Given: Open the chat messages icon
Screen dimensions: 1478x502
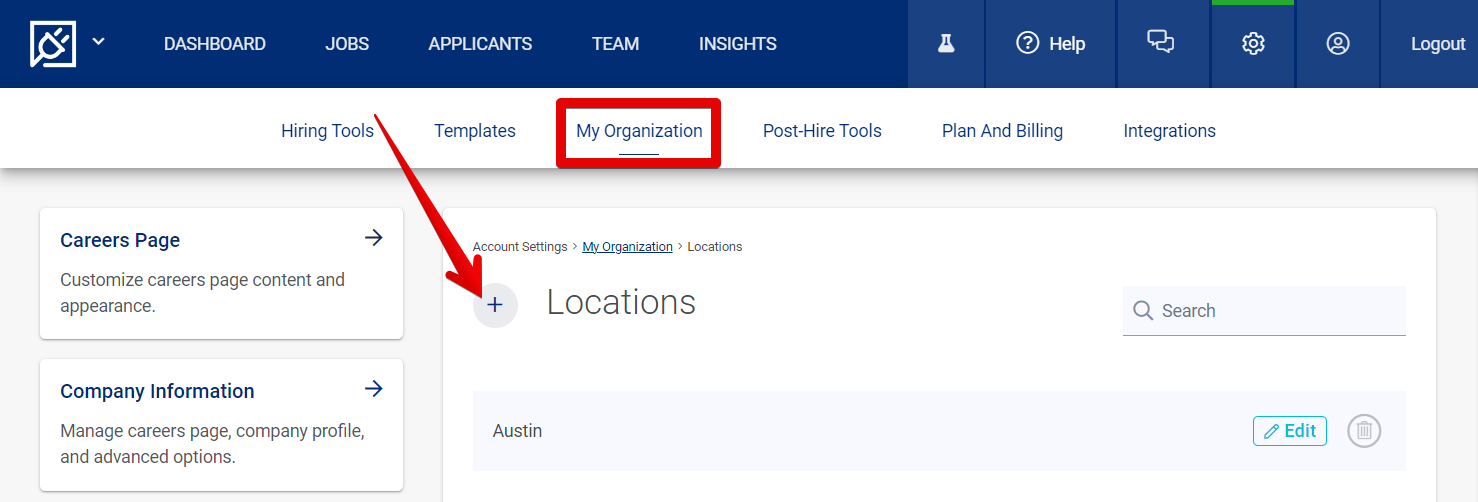Looking at the screenshot, I should pos(1160,43).
